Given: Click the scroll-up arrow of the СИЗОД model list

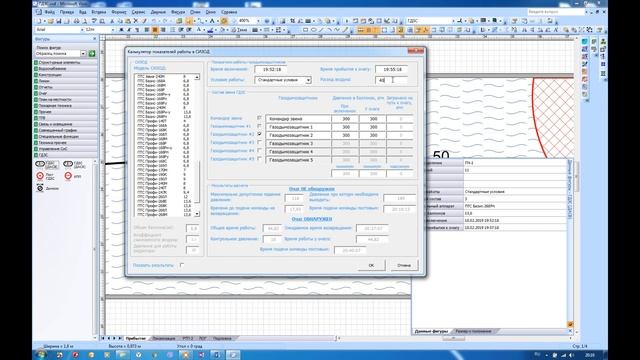Looking at the screenshot, I should click(x=197, y=77).
